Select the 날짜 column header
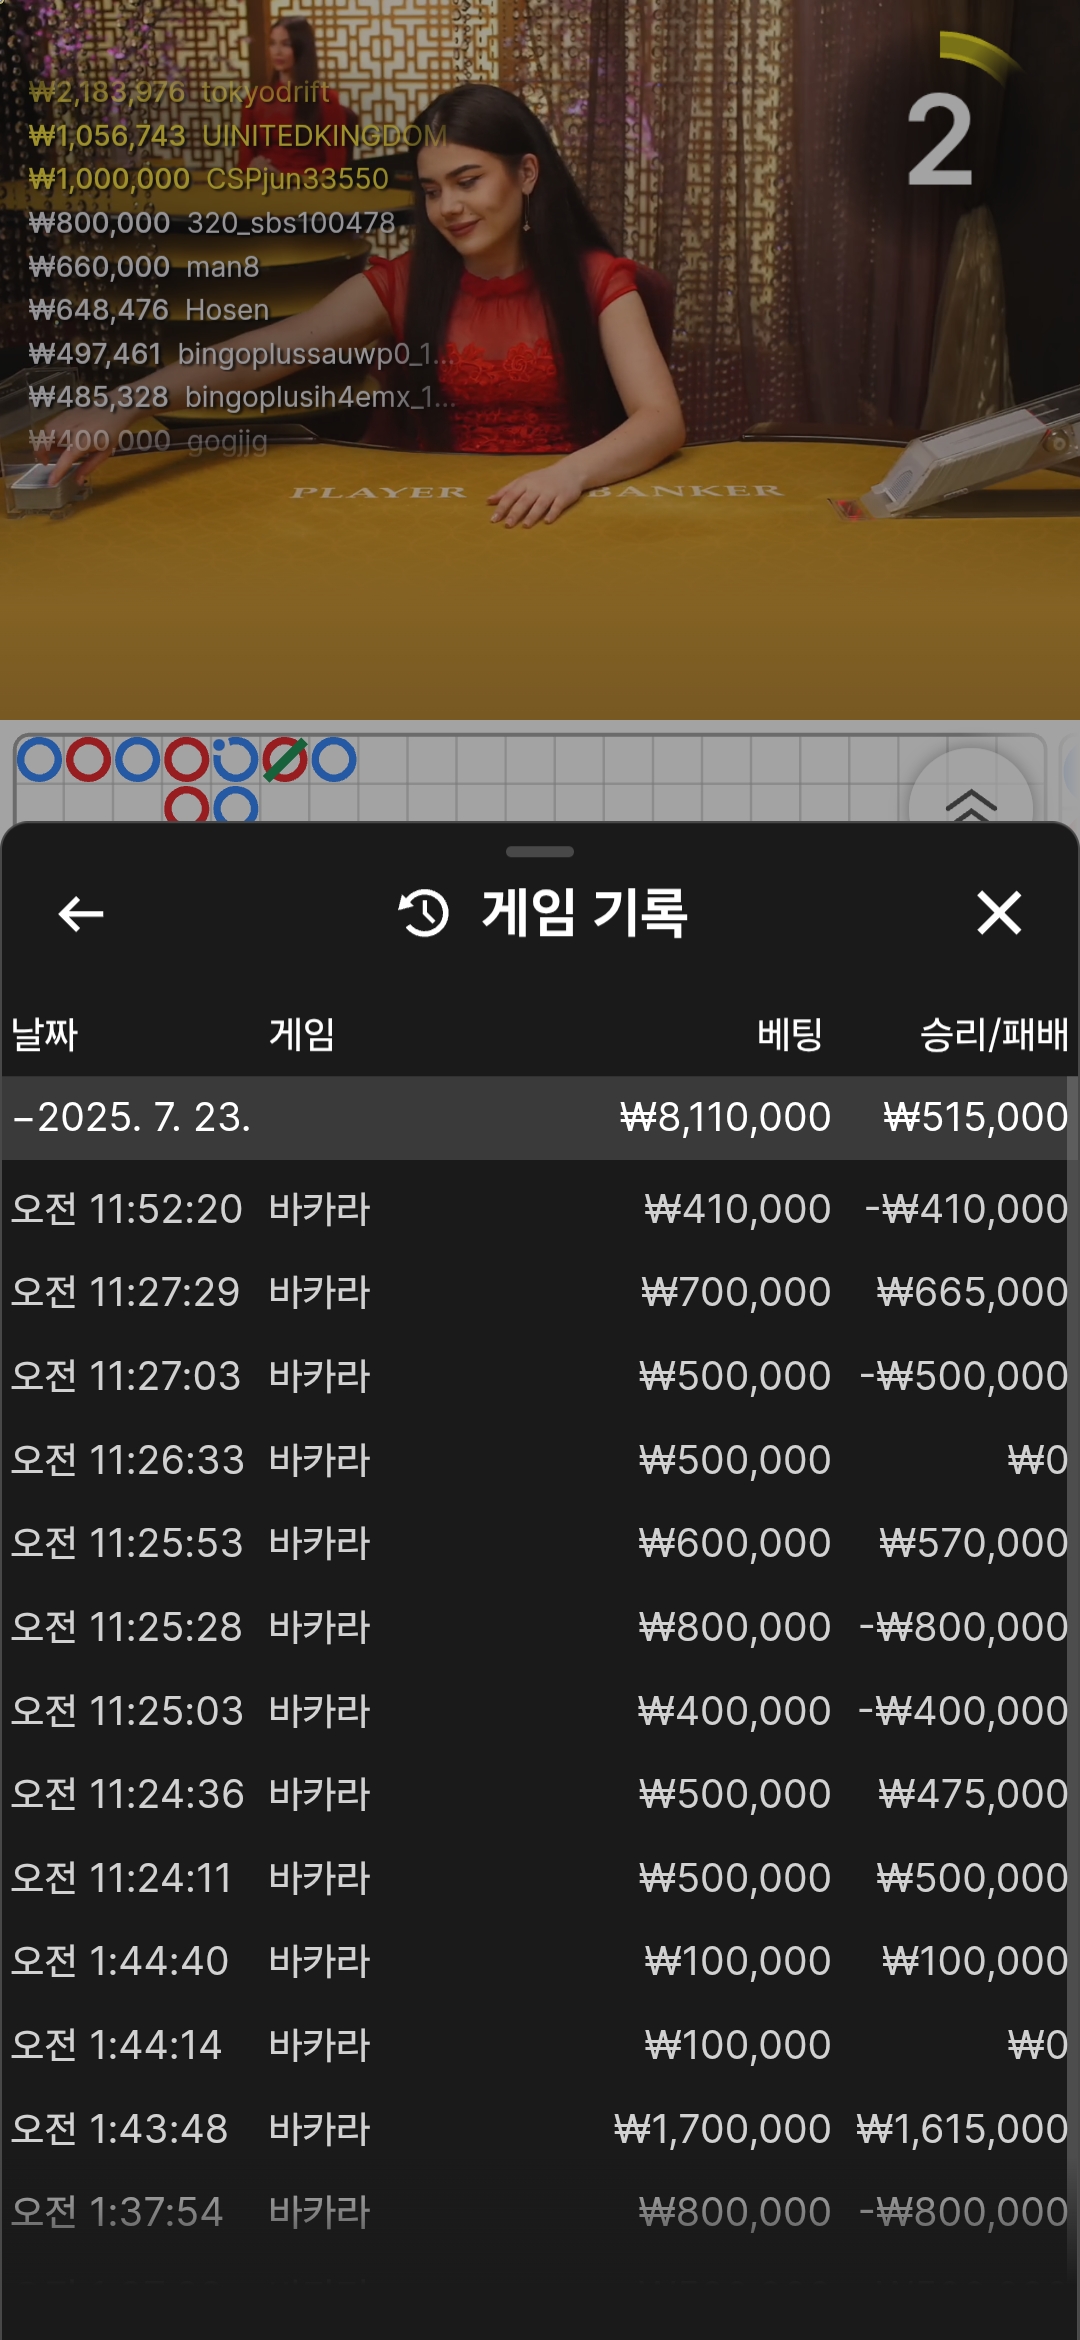Image resolution: width=1080 pixels, height=2340 pixels. point(44,1033)
